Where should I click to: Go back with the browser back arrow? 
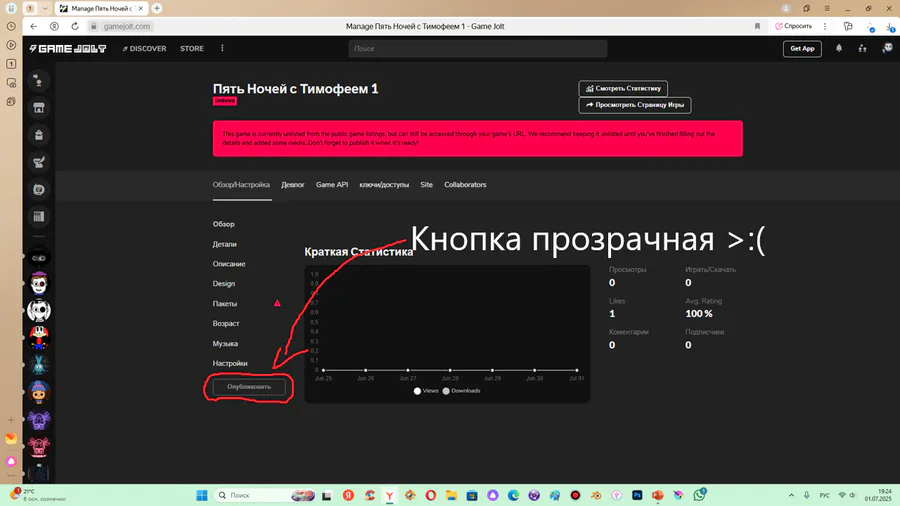click(x=34, y=26)
